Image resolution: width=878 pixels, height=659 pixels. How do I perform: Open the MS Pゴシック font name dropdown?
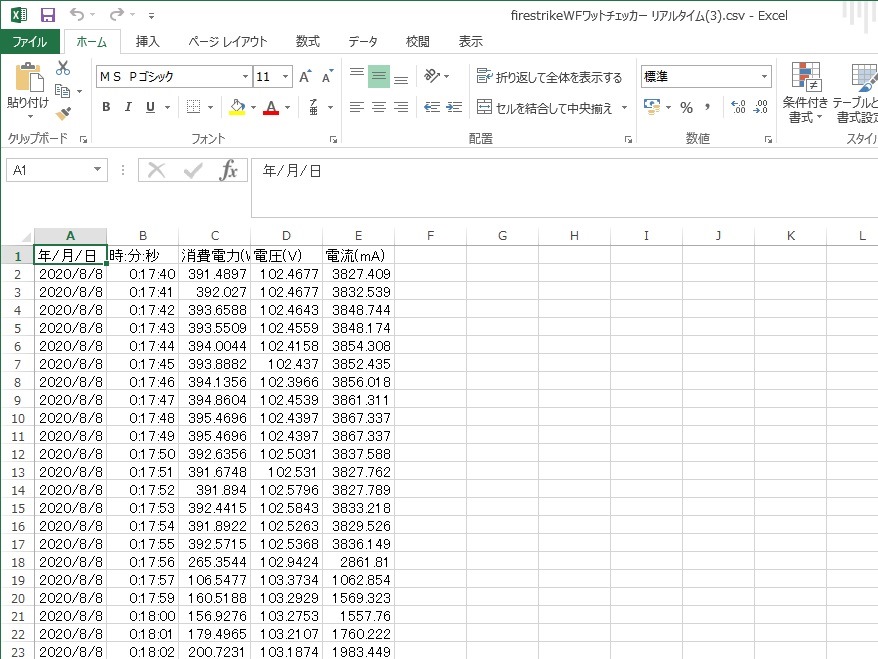245,77
